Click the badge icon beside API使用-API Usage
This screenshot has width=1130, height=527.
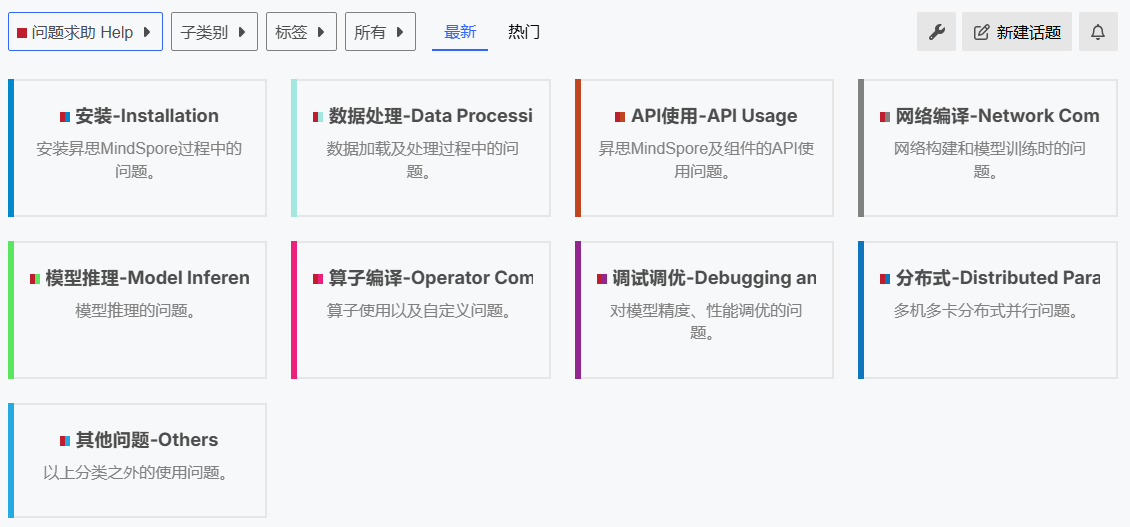point(620,117)
